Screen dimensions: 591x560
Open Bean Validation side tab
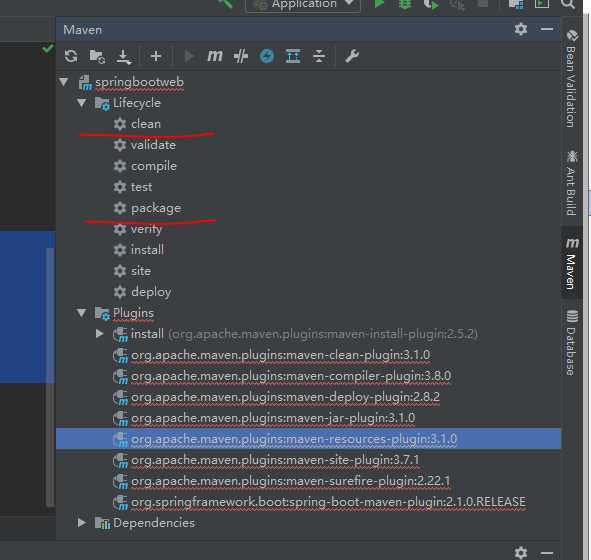571,79
